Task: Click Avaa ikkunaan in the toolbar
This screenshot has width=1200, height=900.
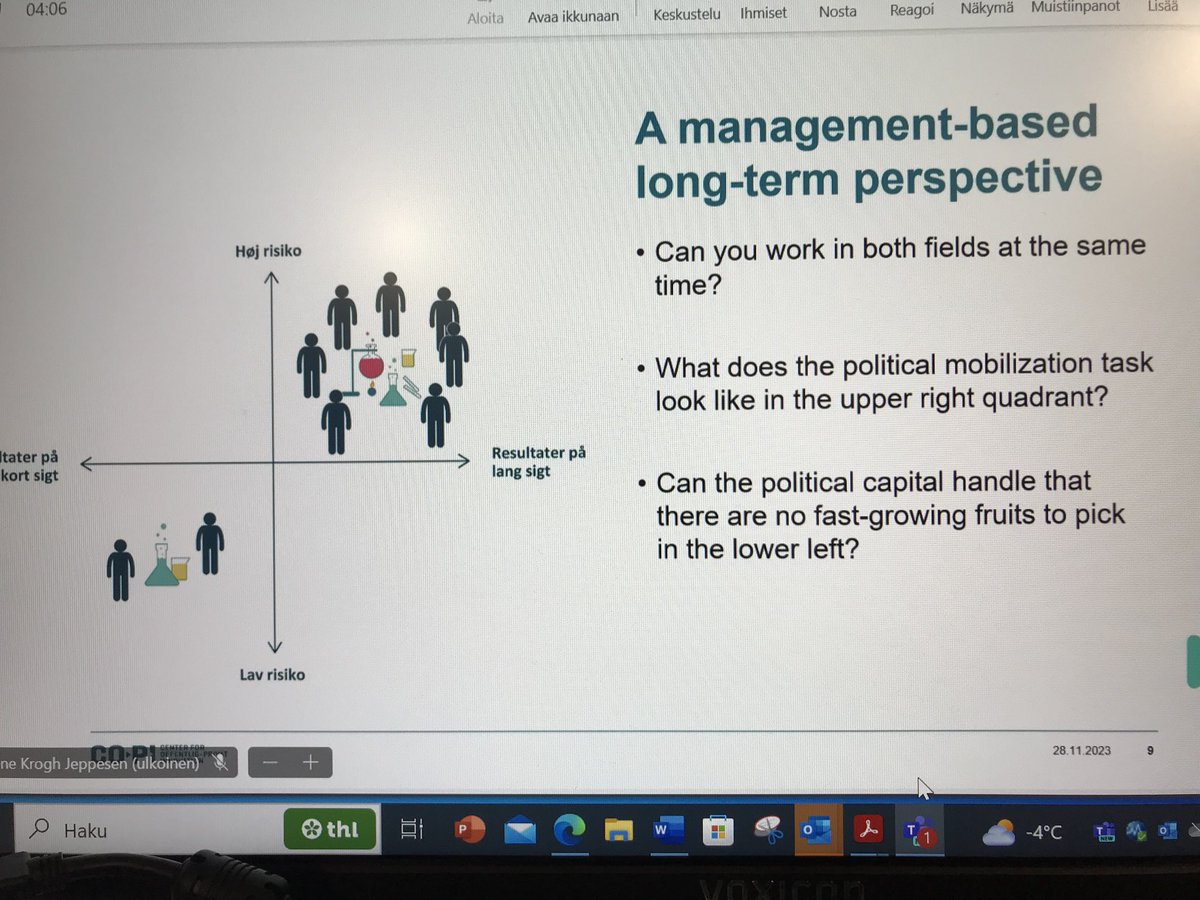Action: 573,16
